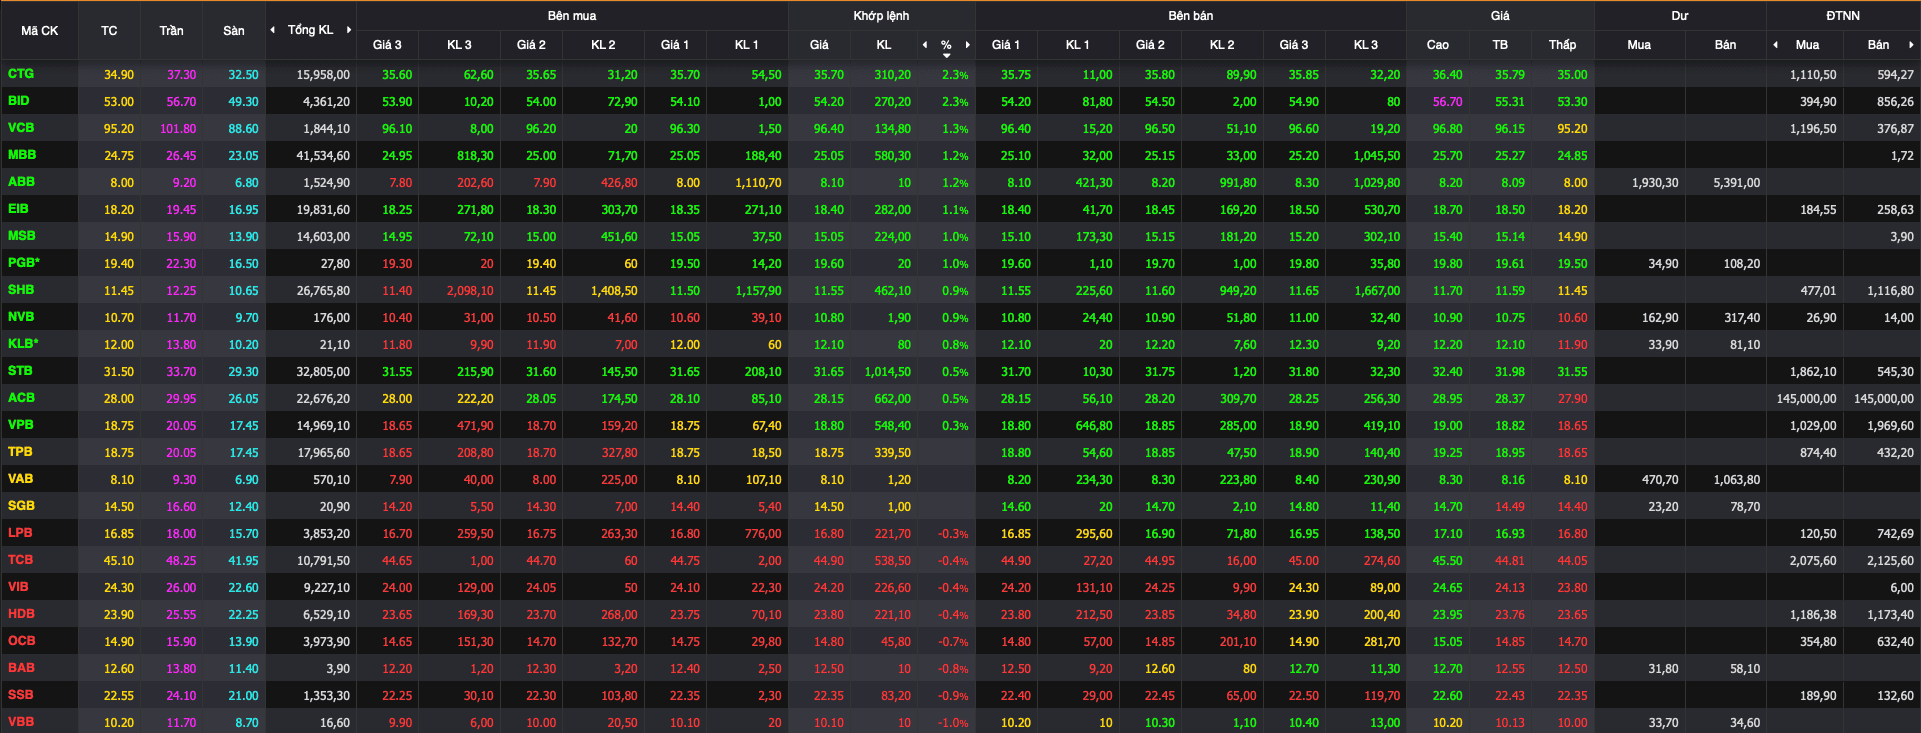Click ABB surplus sell value 5,391,00

1737,183
